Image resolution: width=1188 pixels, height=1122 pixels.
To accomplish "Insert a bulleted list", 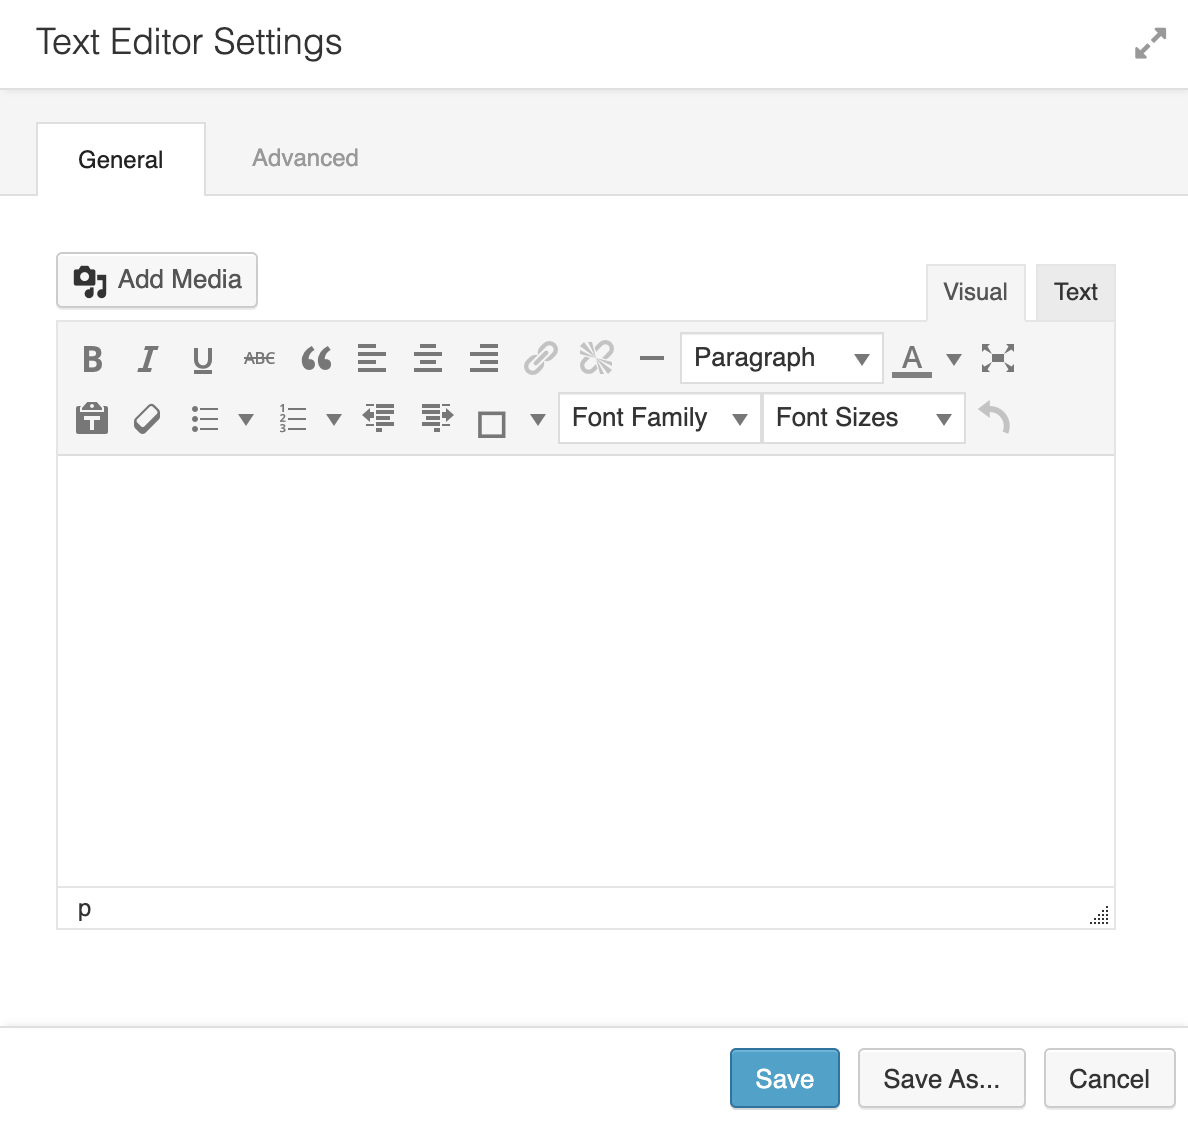I will (205, 418).
